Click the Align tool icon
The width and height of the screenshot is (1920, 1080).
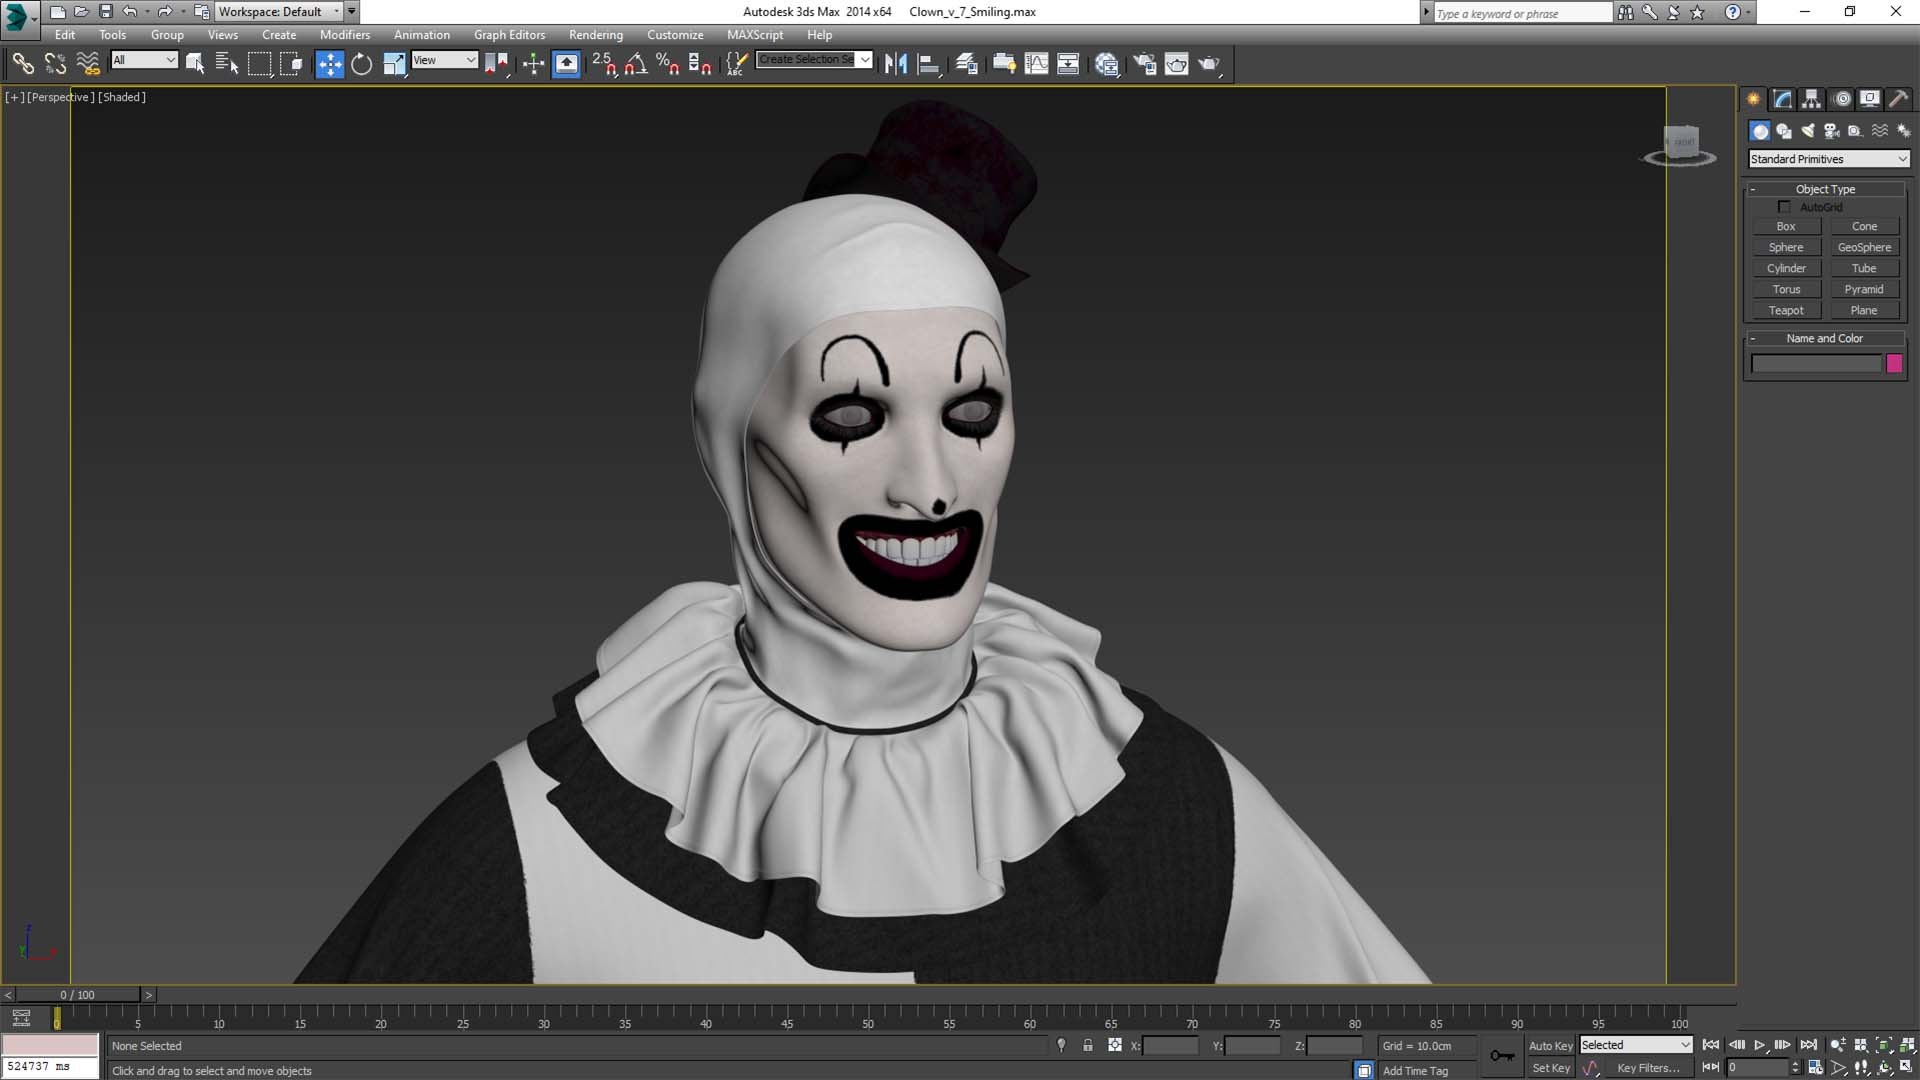click(928, 64)
